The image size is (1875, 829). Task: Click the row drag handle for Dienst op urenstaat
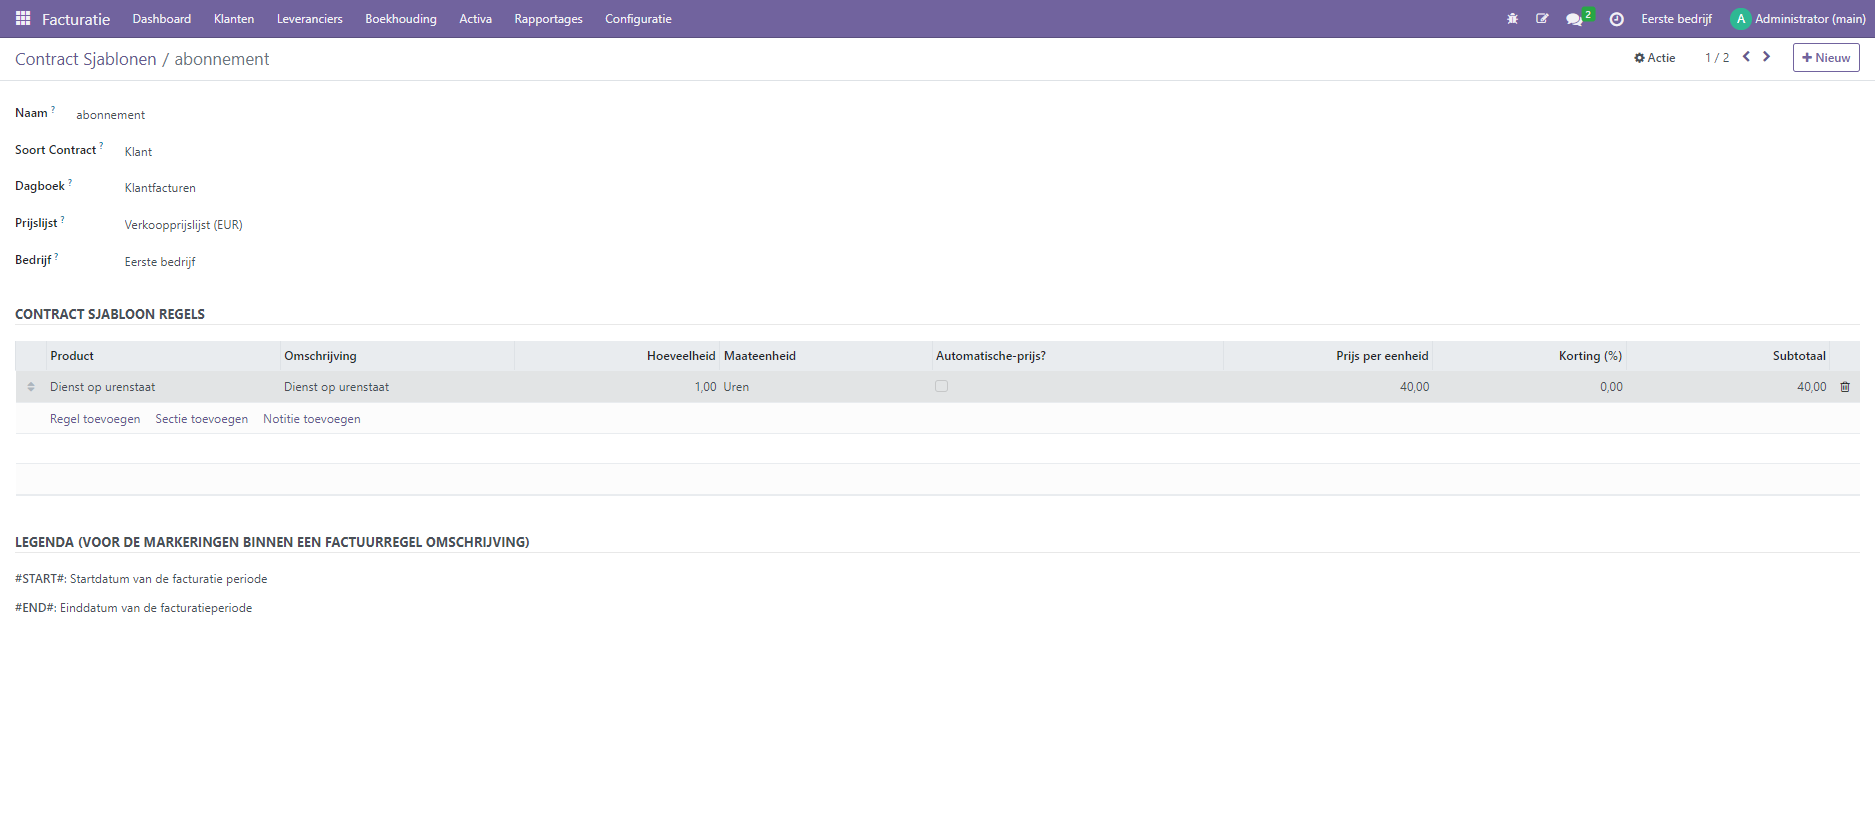[31, 387]
